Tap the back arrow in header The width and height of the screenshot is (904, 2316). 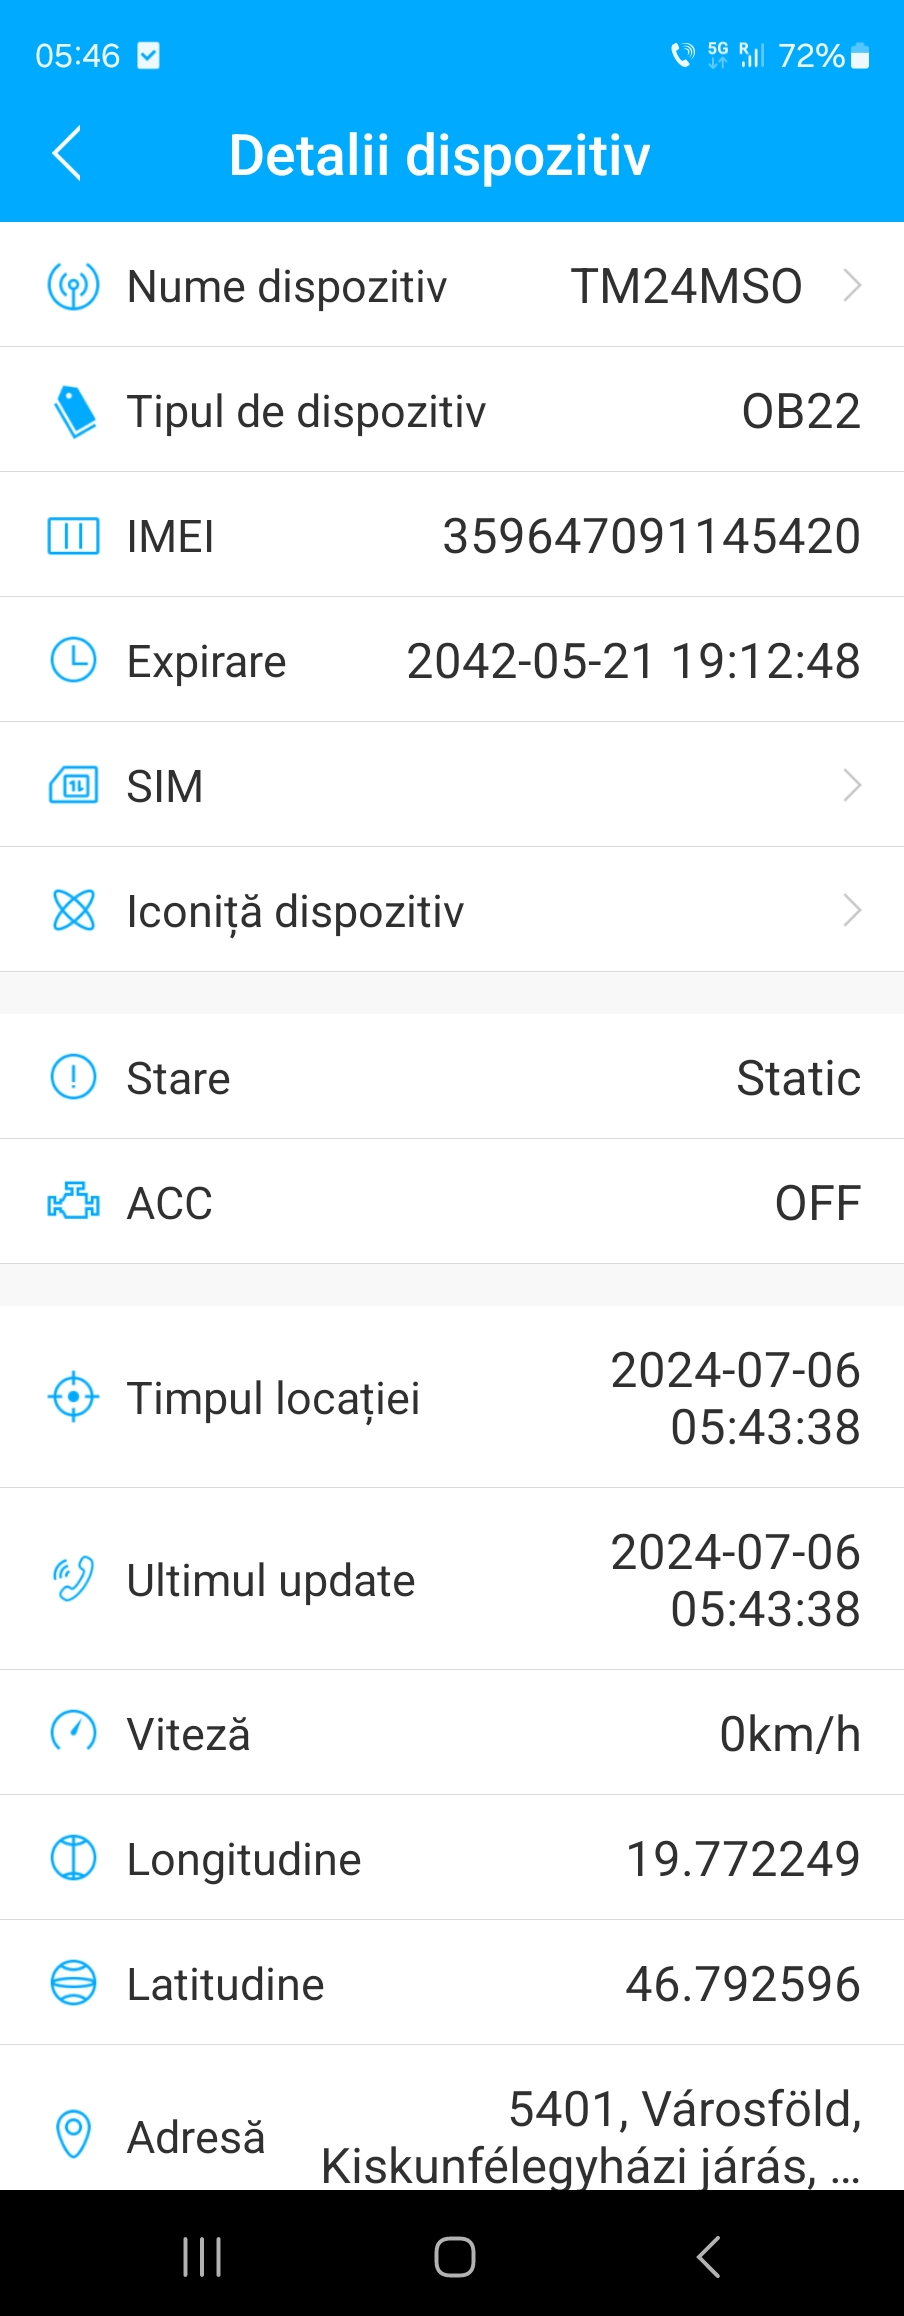pos(67,154)
